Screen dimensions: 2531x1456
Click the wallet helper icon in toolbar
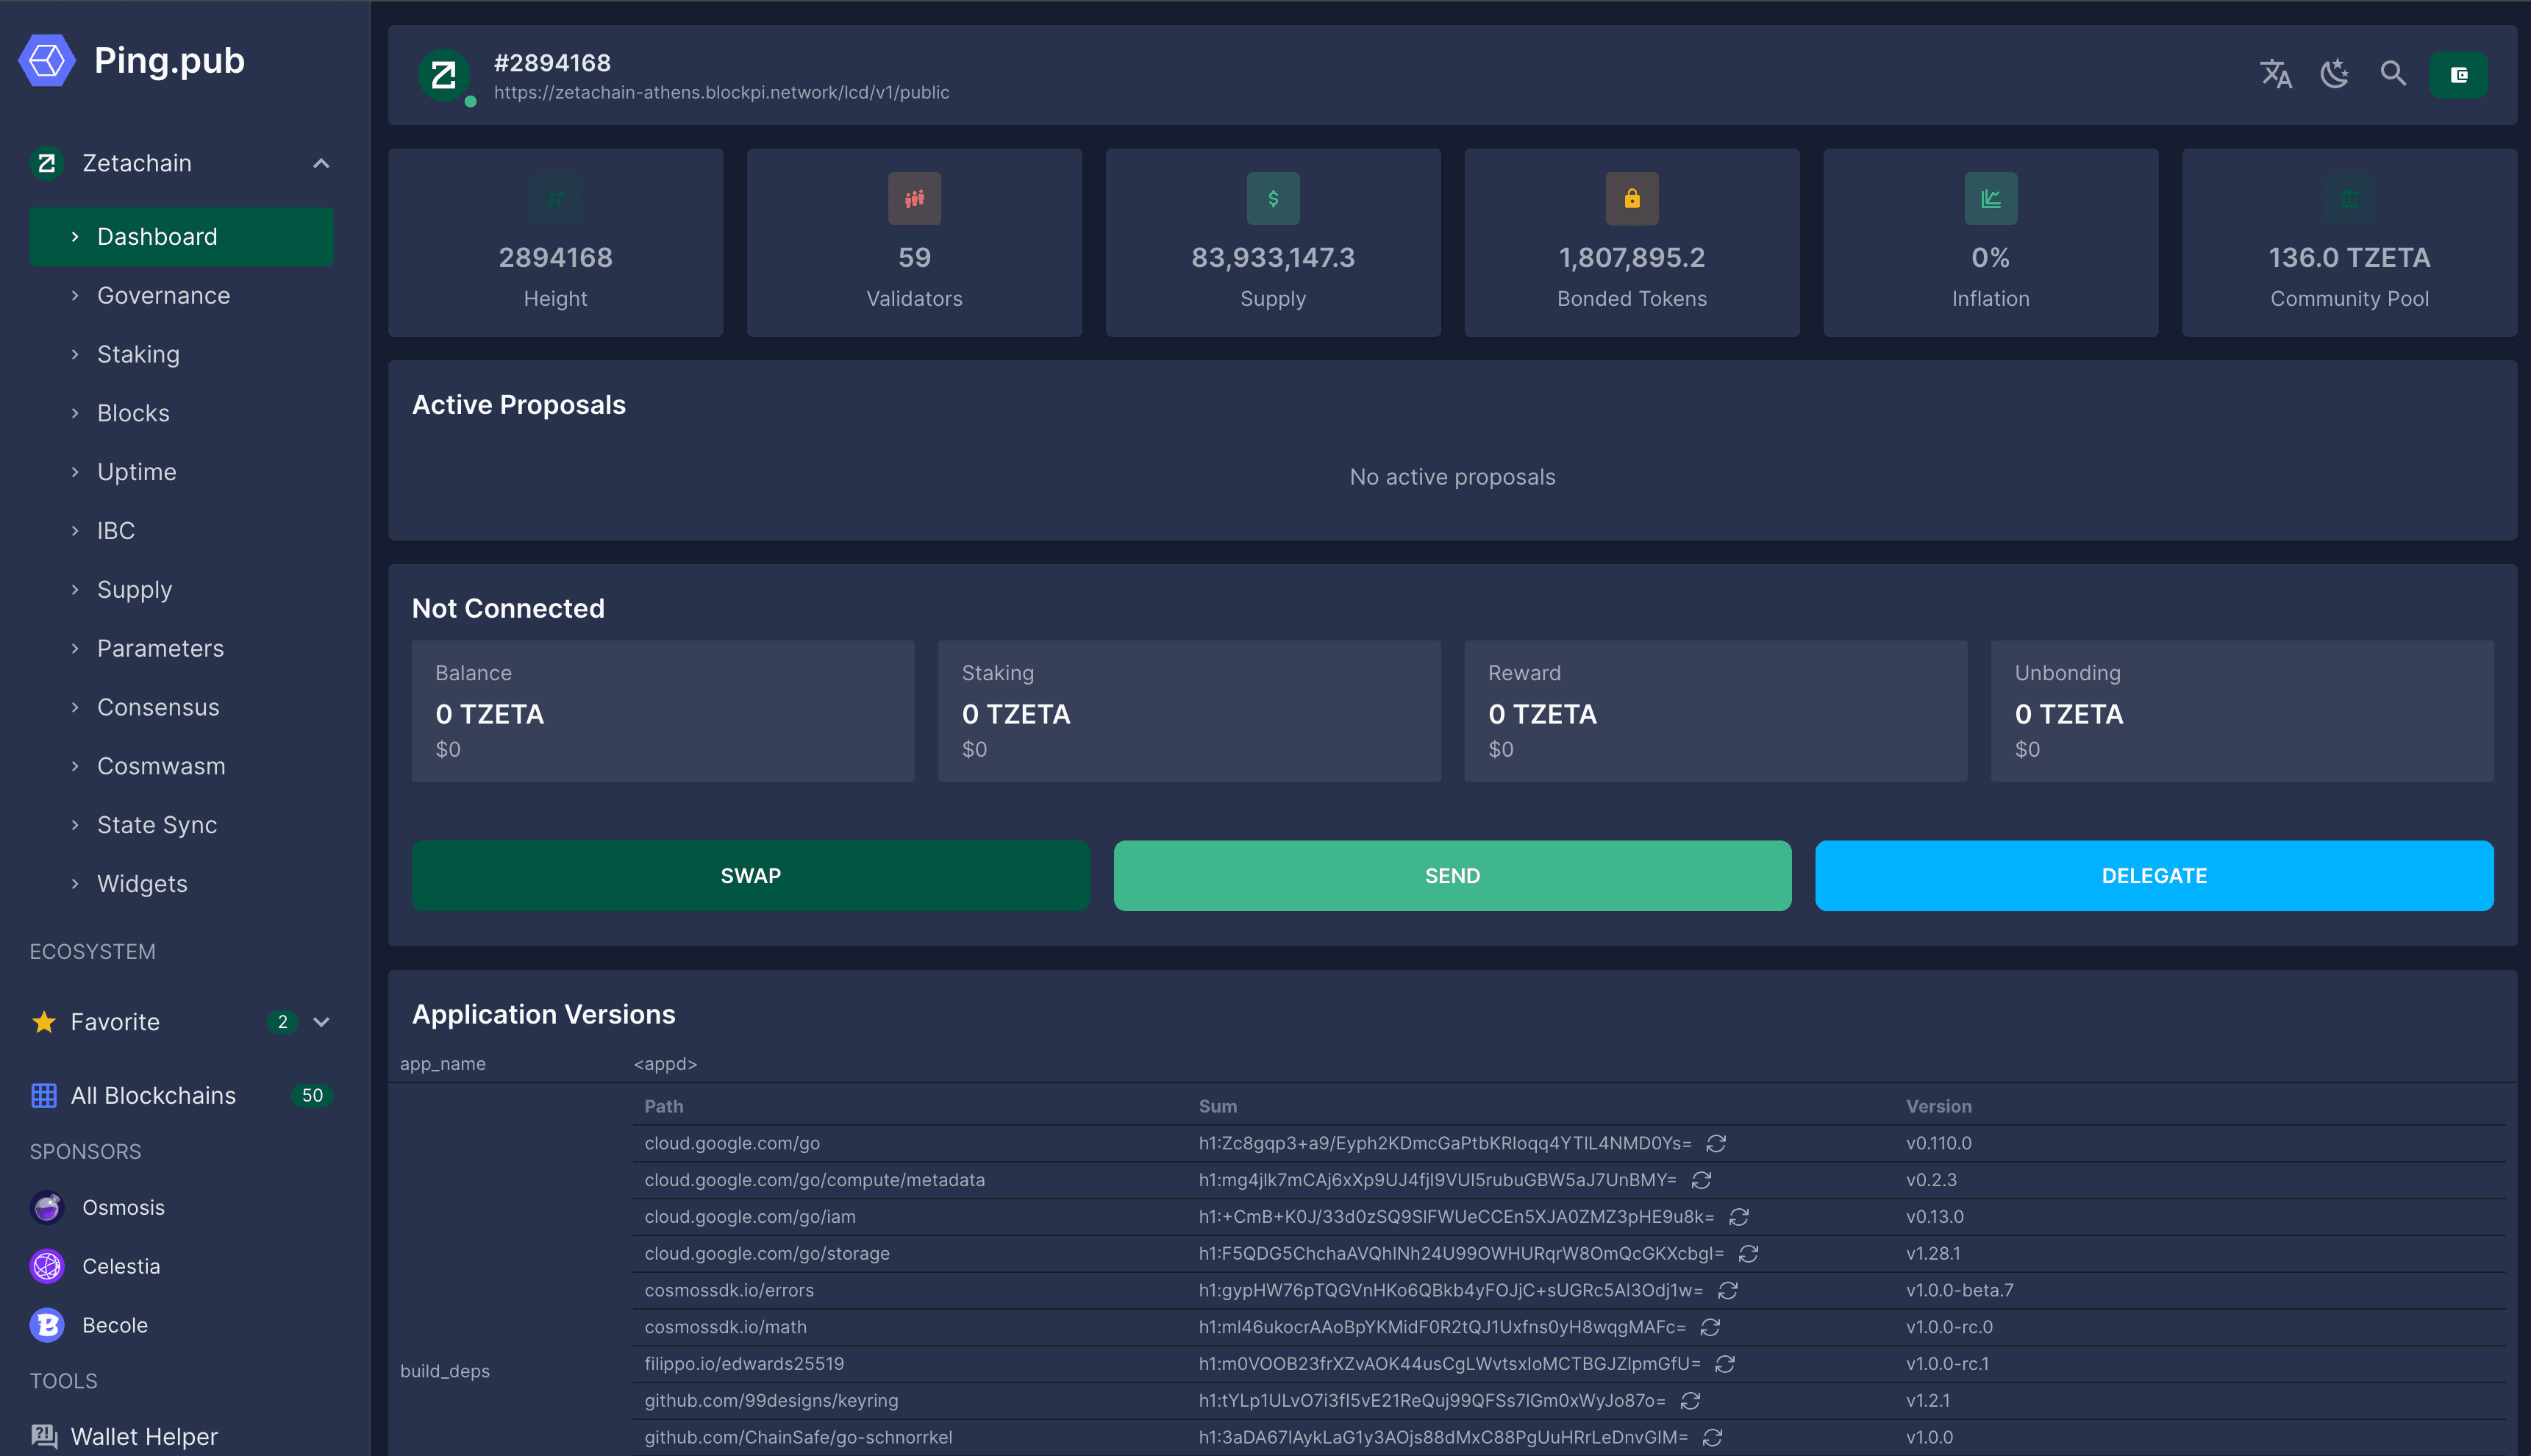point(2458,73)
